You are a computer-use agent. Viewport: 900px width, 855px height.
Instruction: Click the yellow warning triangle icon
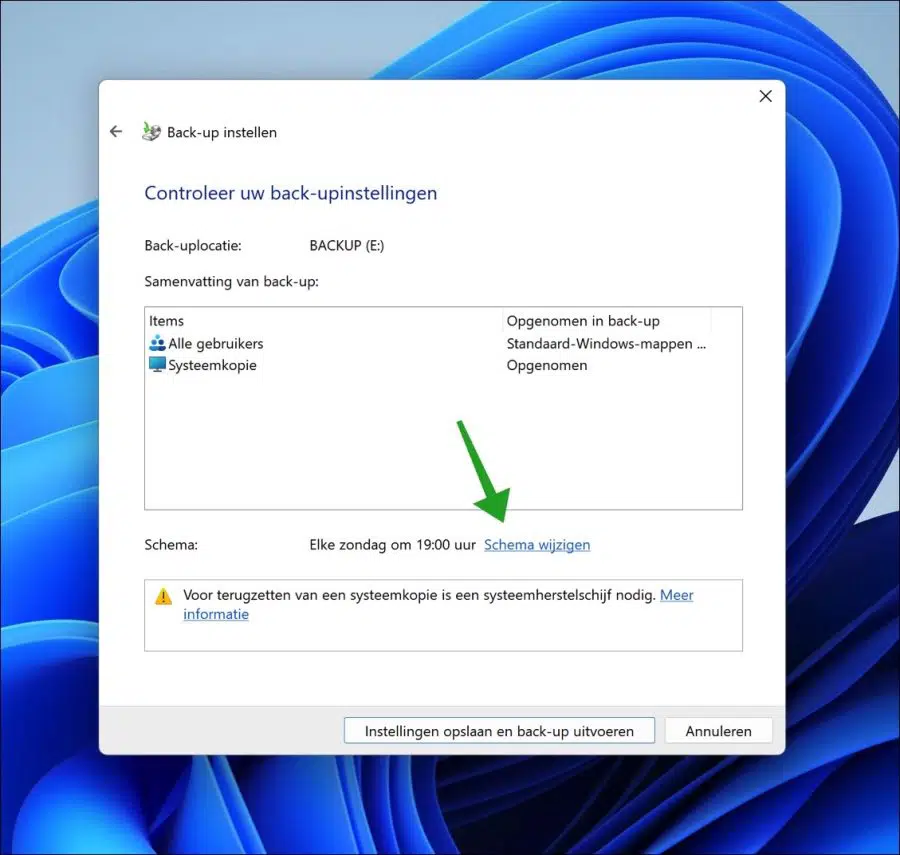coord(164,596)
